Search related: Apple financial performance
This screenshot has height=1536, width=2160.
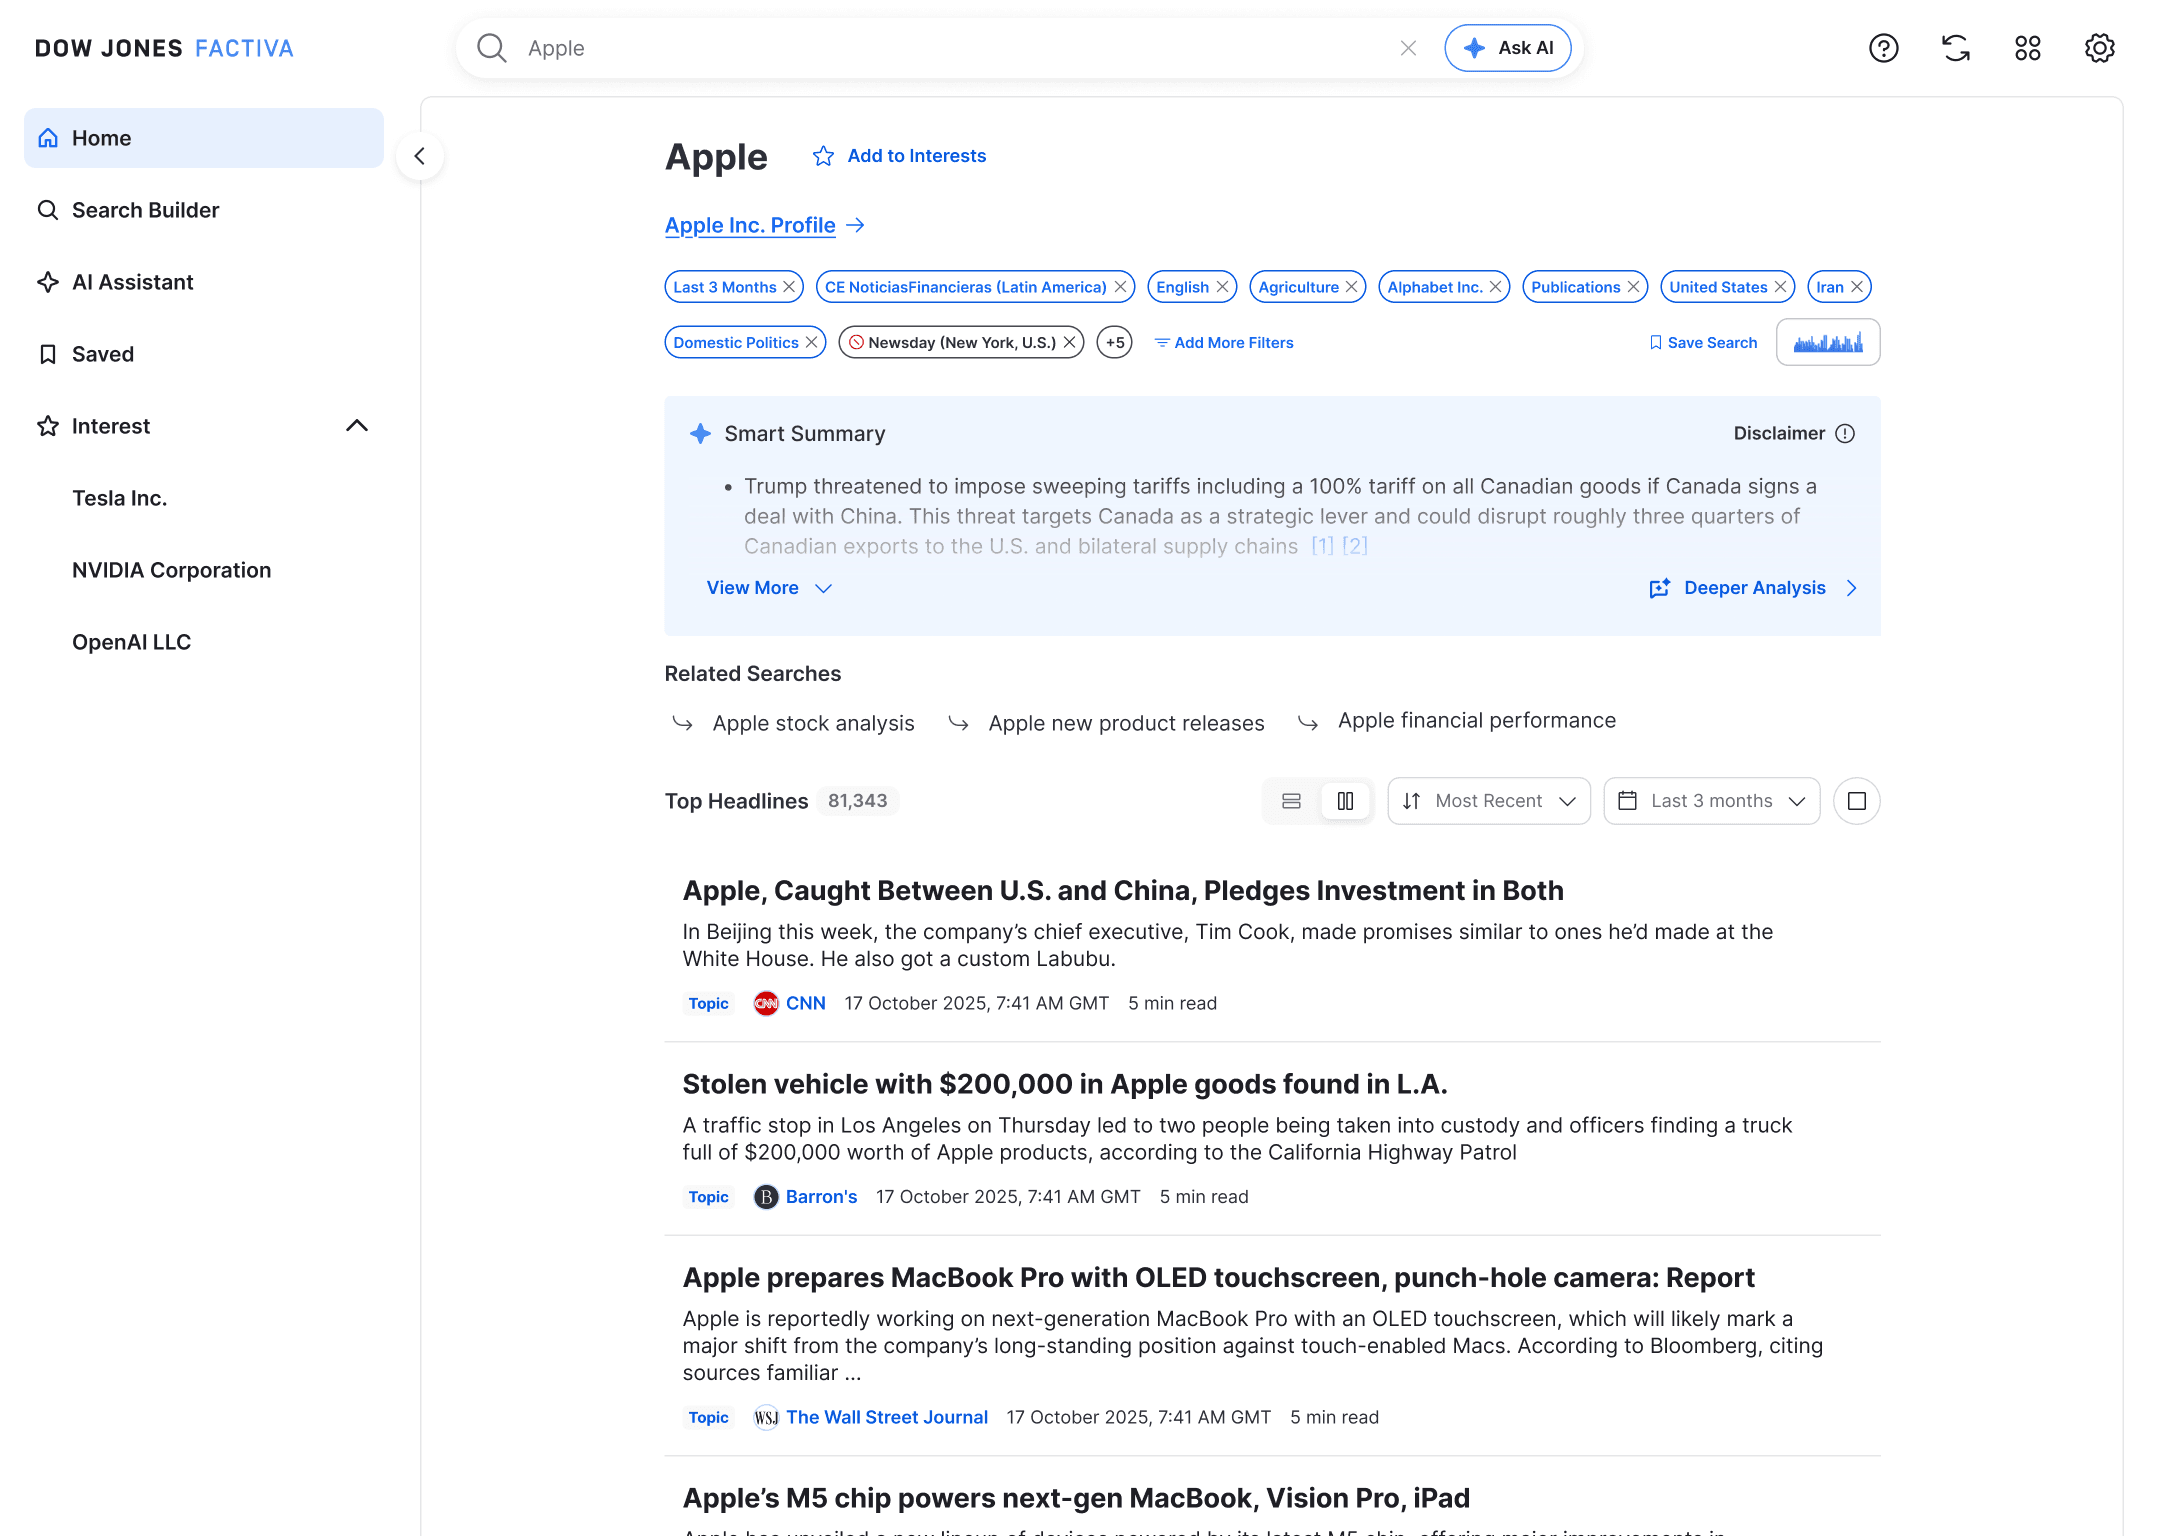(1476, 721)
